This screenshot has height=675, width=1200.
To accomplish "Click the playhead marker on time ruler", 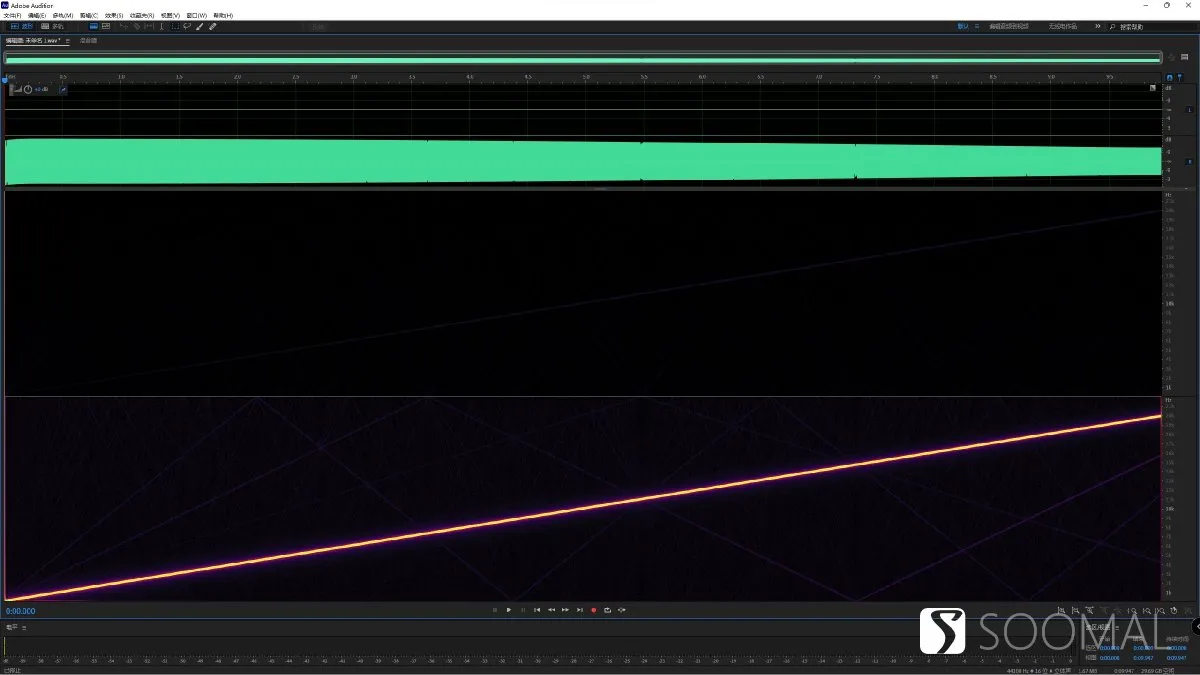I will coord(4,79).
